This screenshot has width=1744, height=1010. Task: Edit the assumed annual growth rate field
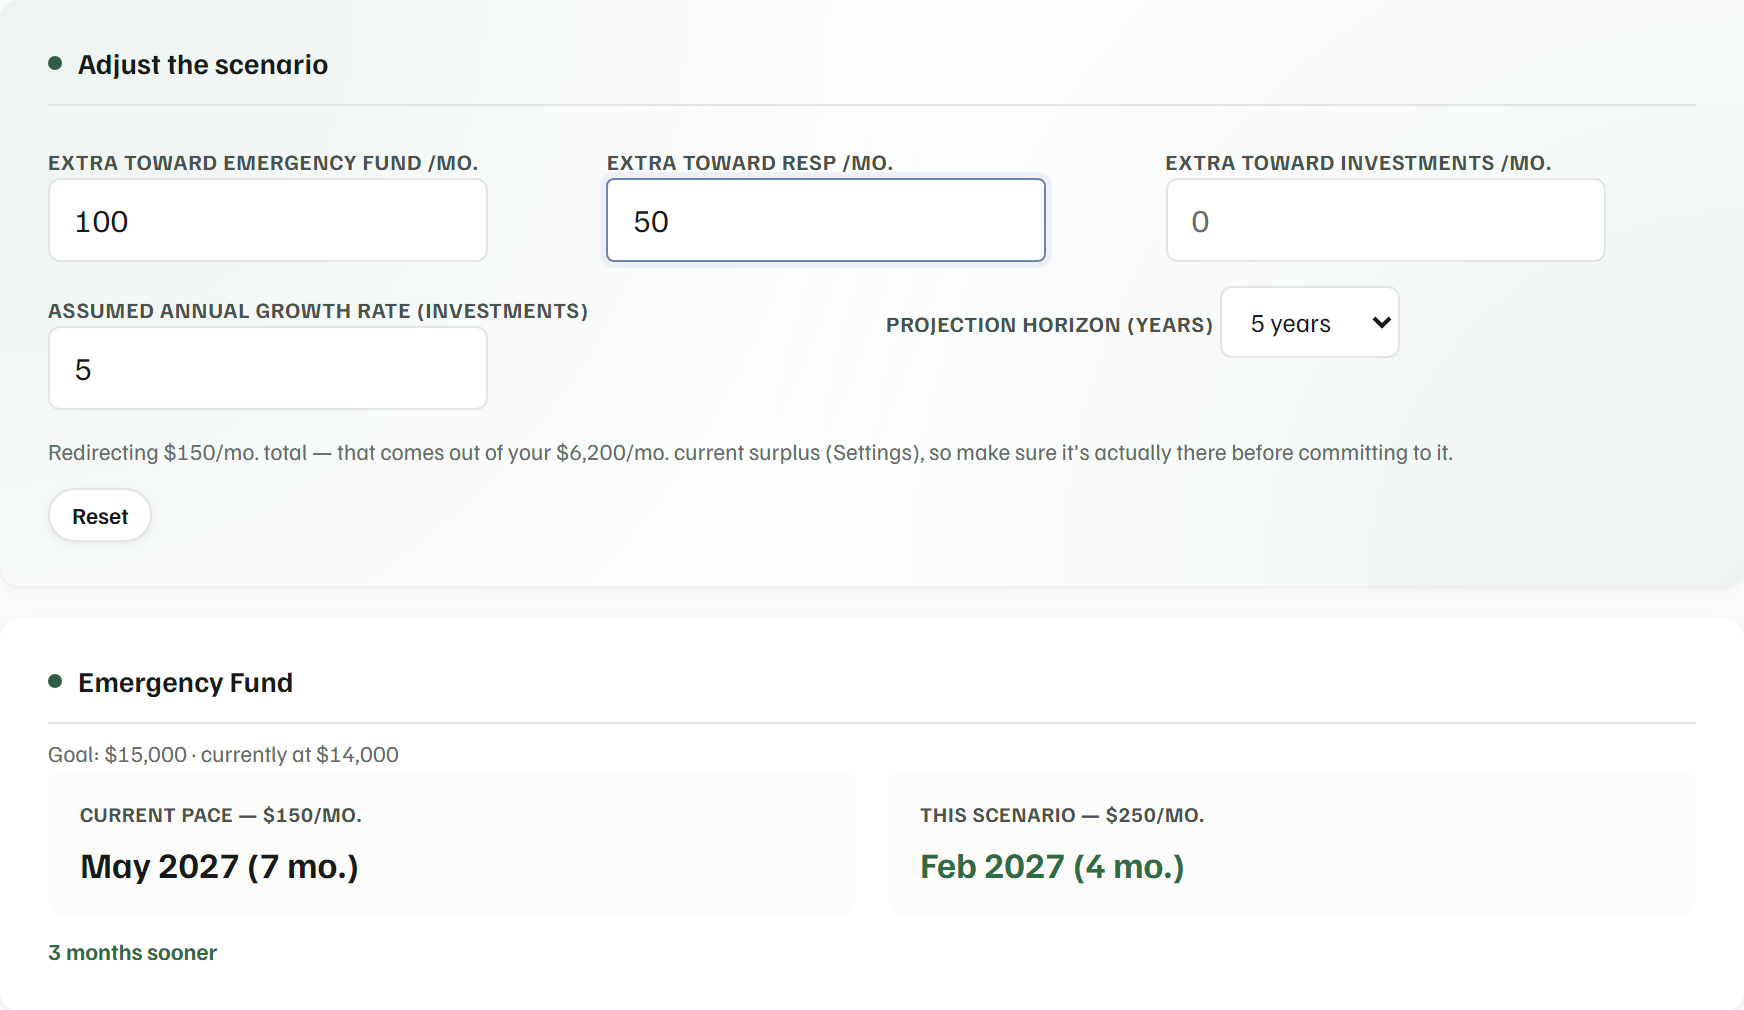click(268, 368)
